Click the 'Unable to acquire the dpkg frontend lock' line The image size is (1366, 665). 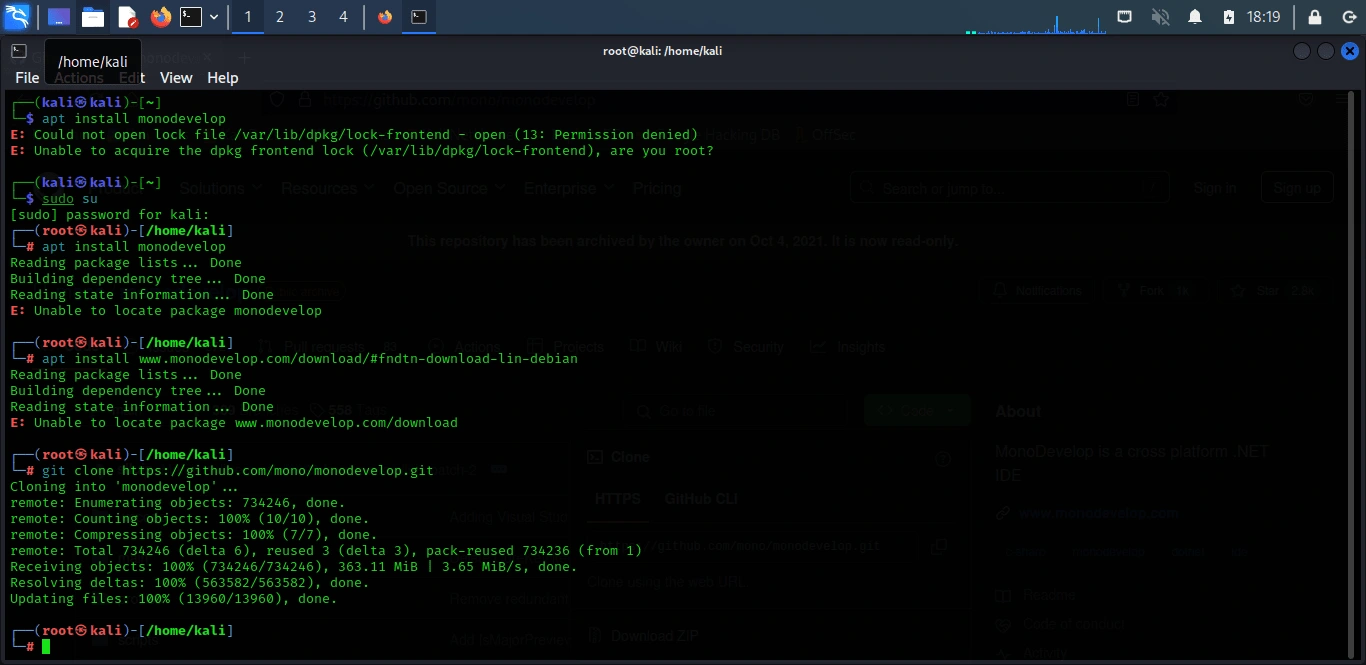[x=362, y=151]
